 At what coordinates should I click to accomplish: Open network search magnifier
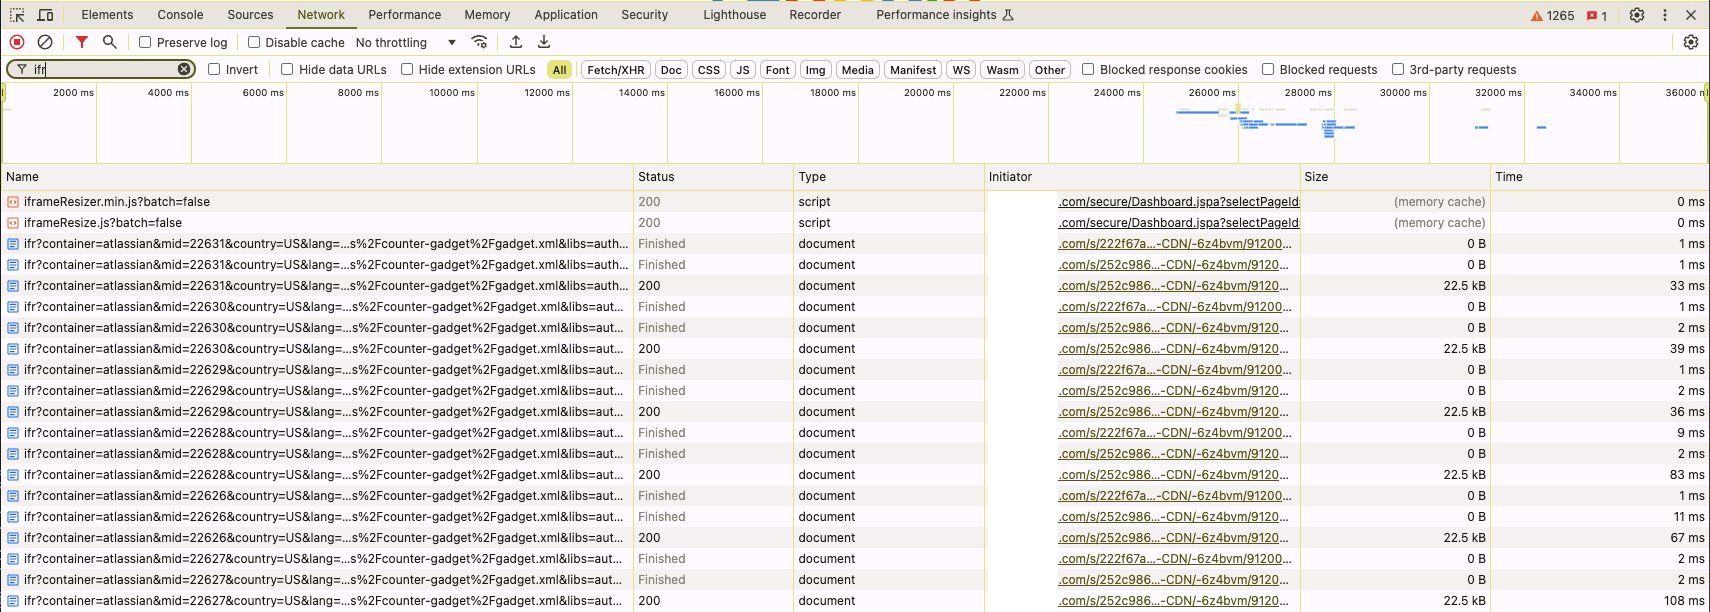click(110, 42)
